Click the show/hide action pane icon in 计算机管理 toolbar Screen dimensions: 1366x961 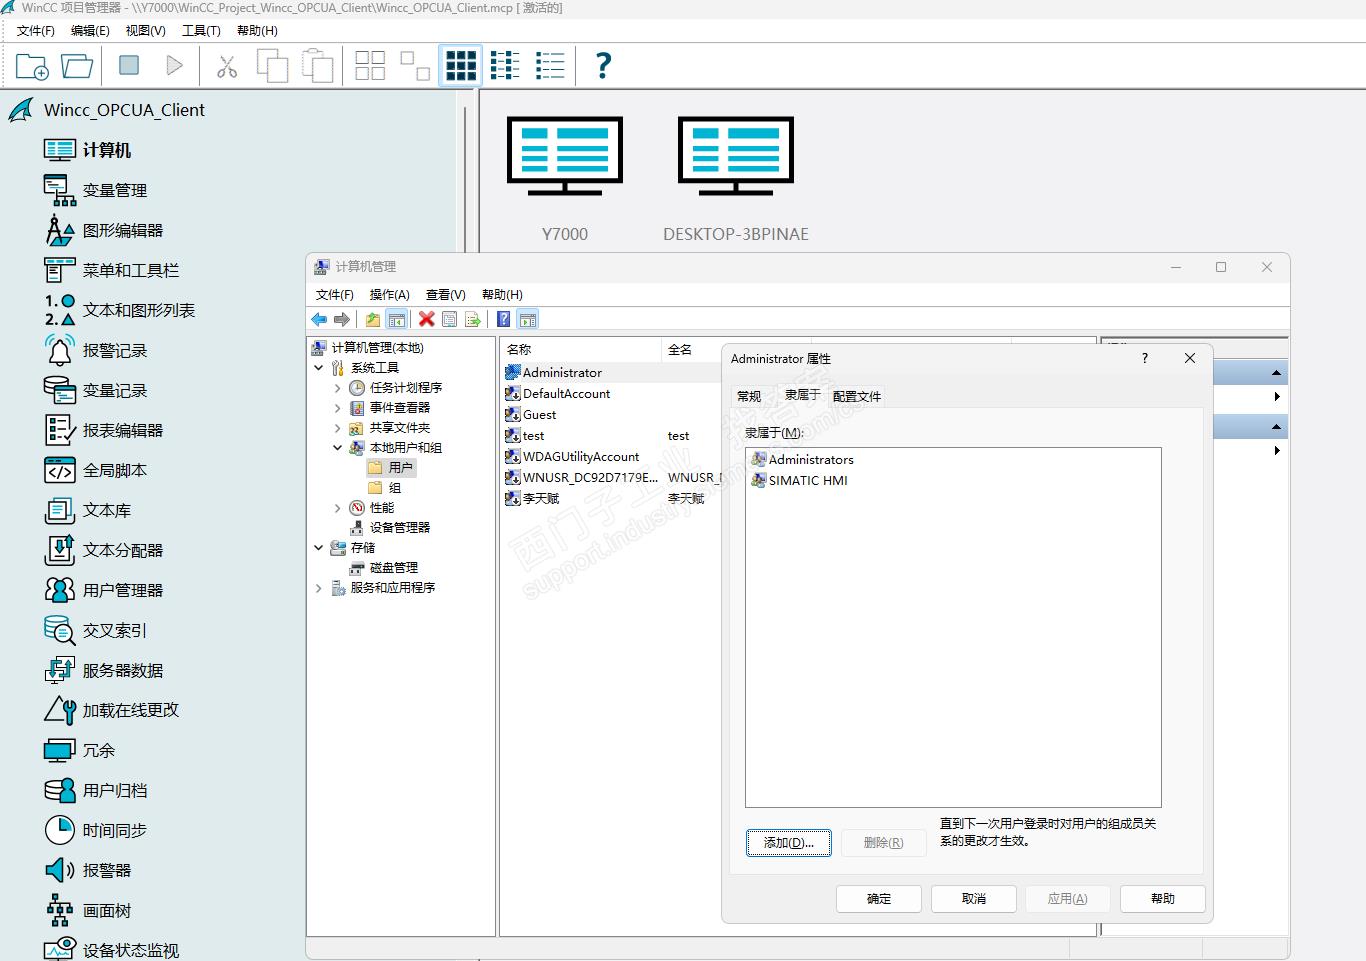528,319
